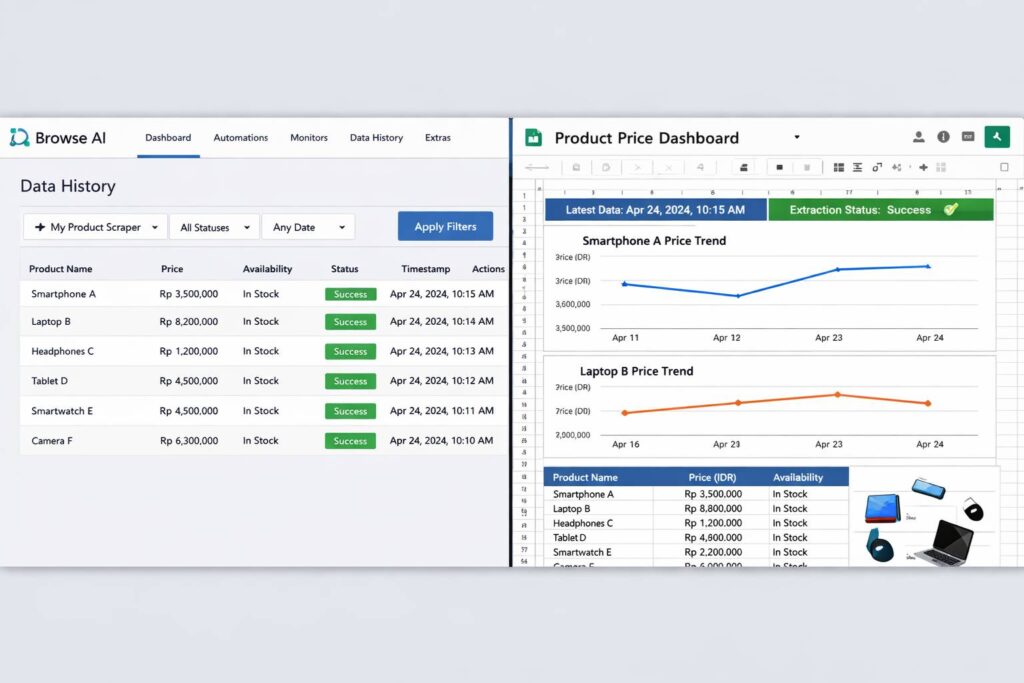Screen dimensions: 1024x683
Task: Open the account profile icon in Sheets
Action: (918, 137)
